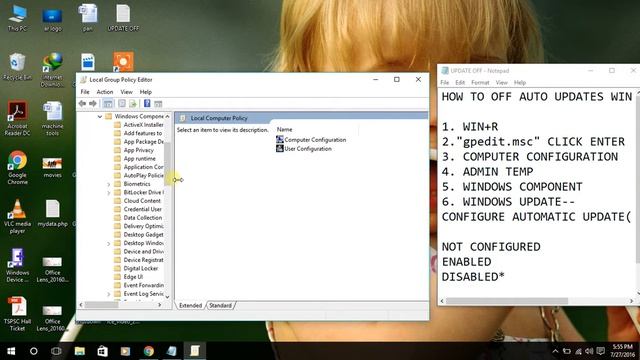The image size is (640, 360).
Task: Open Cortana search circle on taskbar
Action: coord(34,351)
